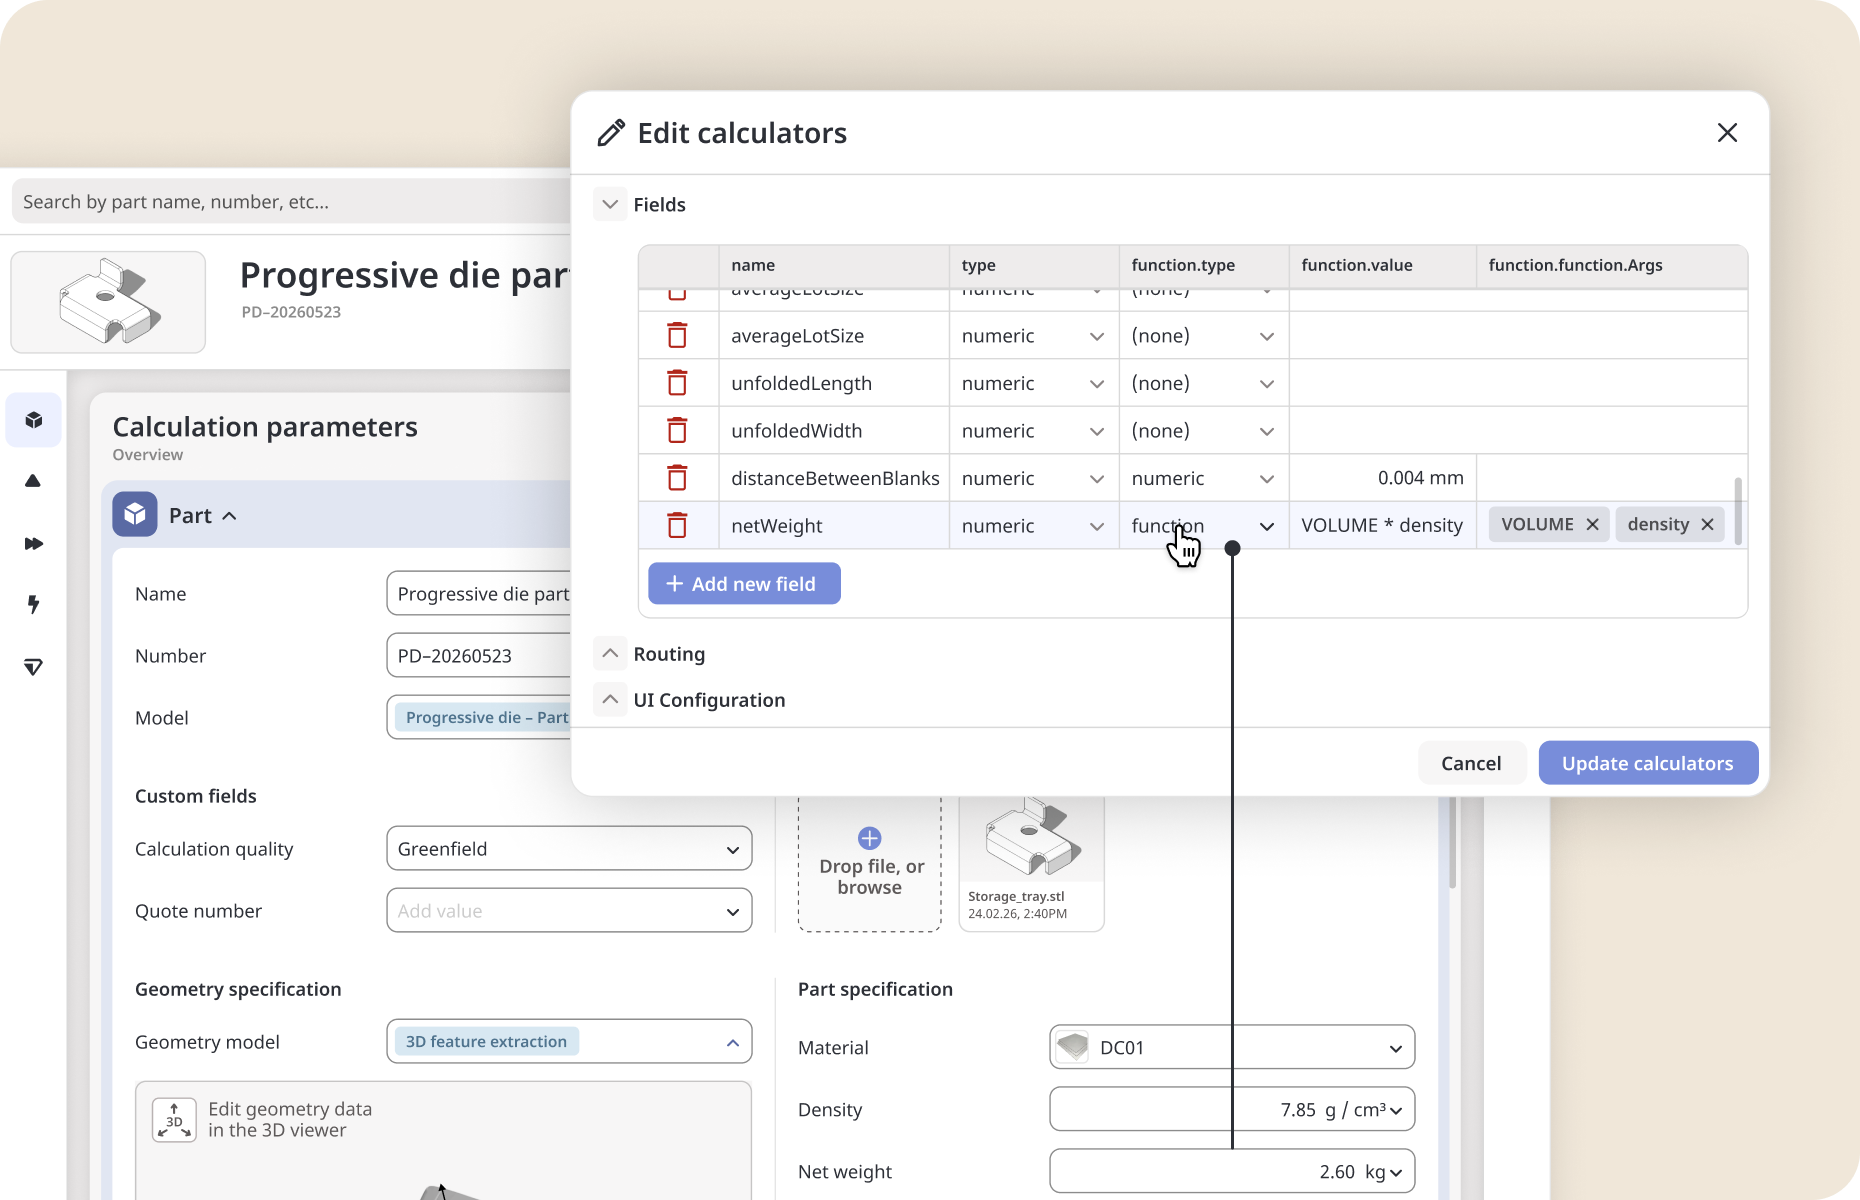This screenshot has height=1200, width=1860.
Task: Close the Edit calculators dialog
Action: 1727,133
